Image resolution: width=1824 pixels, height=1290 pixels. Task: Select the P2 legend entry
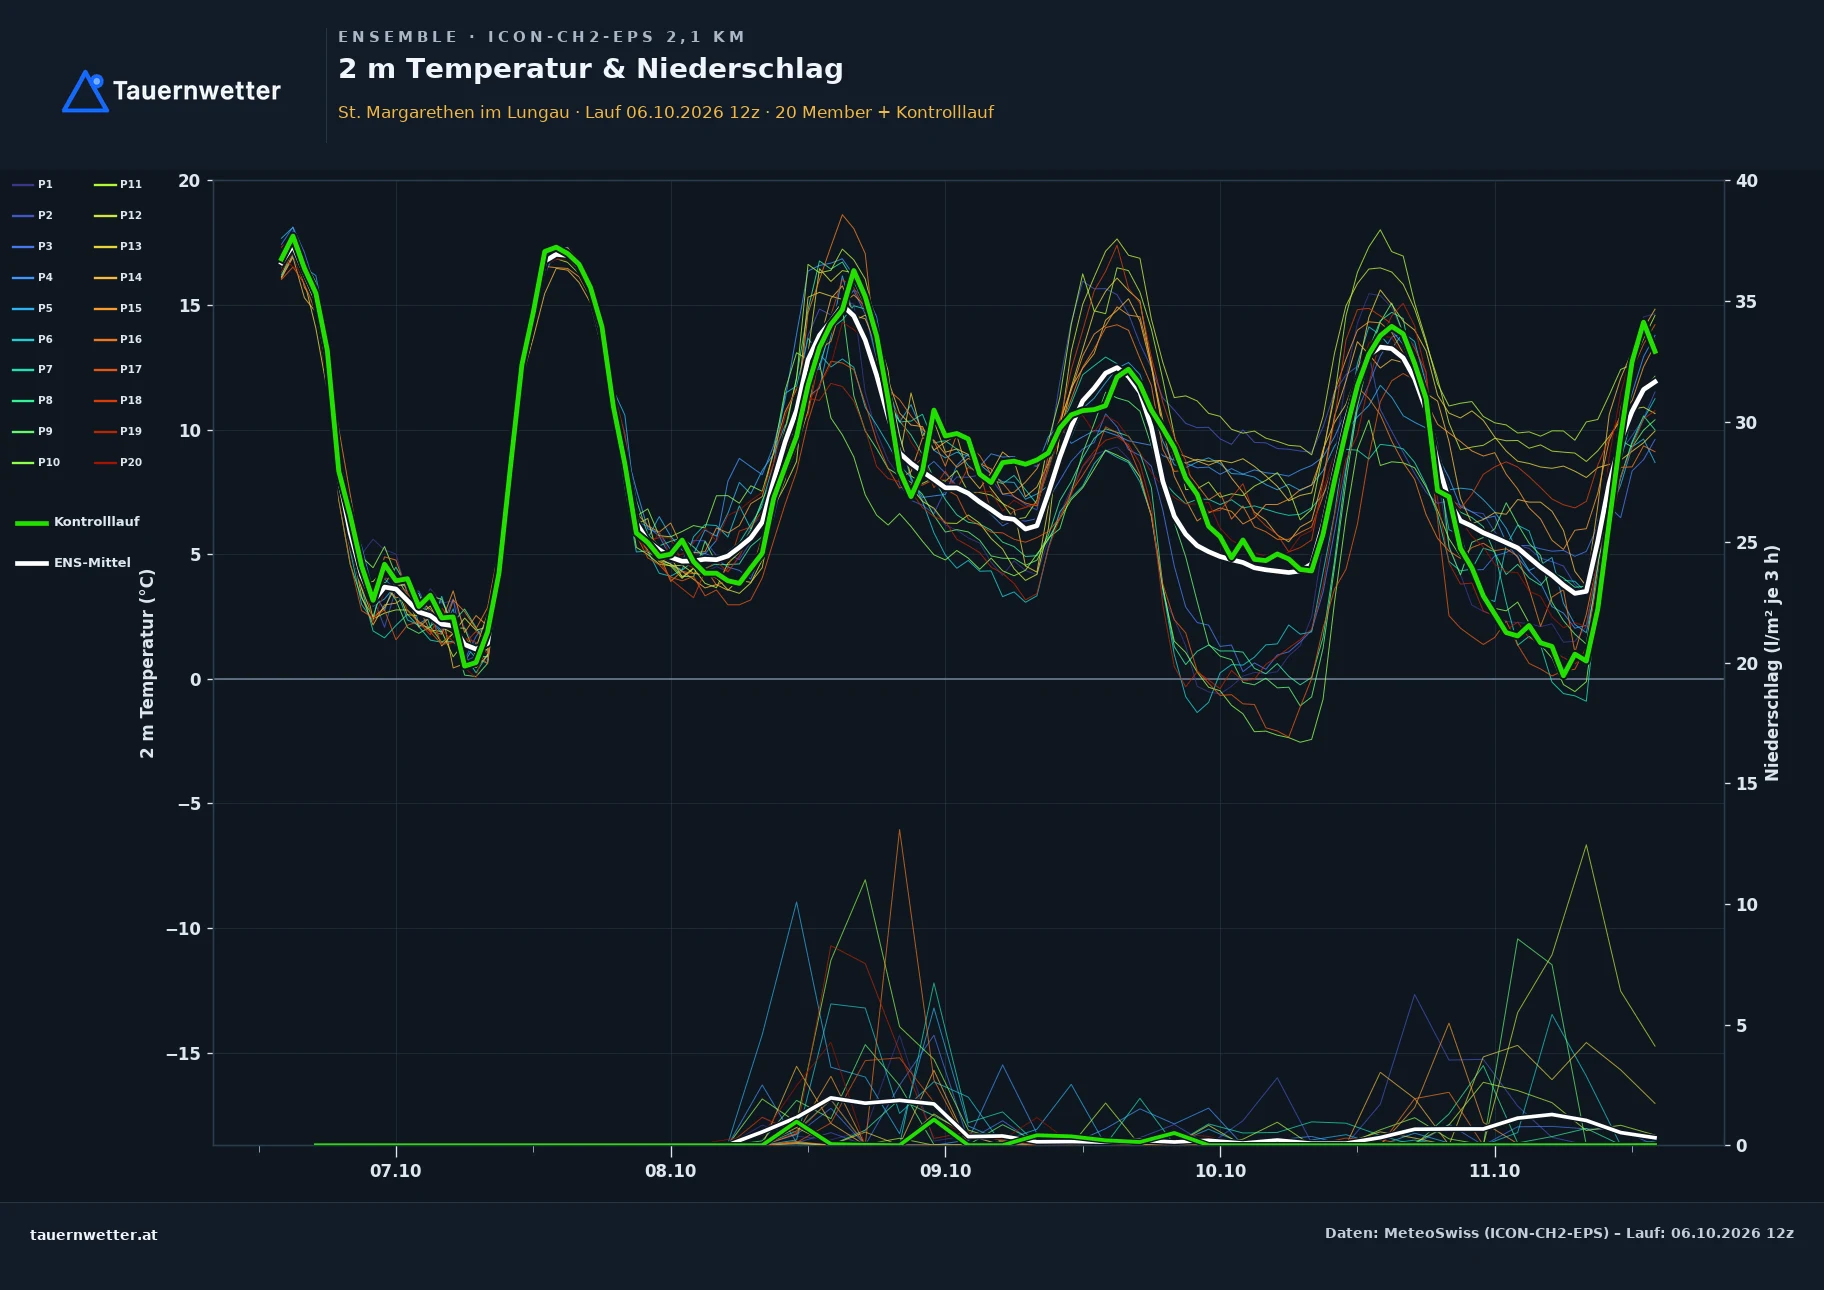coord(33,215)
